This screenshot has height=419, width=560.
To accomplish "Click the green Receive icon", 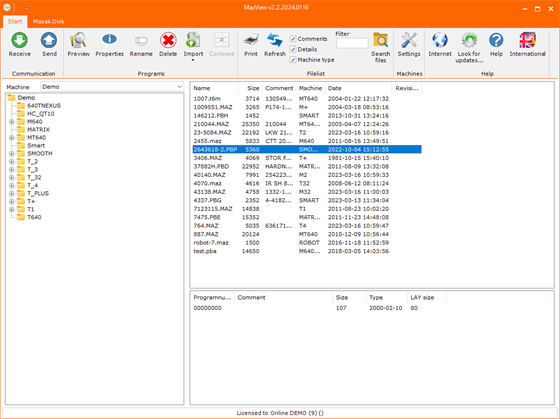I will point(19,40).
